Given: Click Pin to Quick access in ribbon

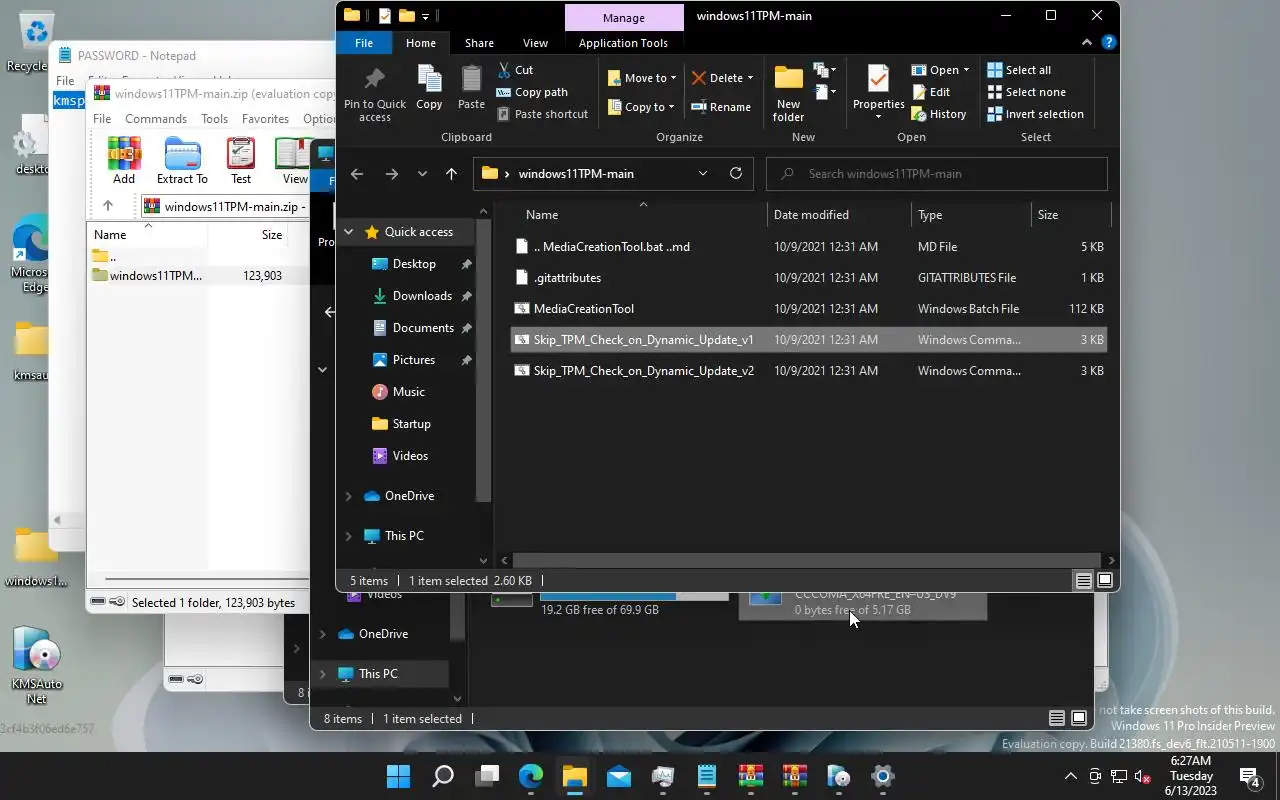Looking at the screenshot, I should tap(375, 94).
